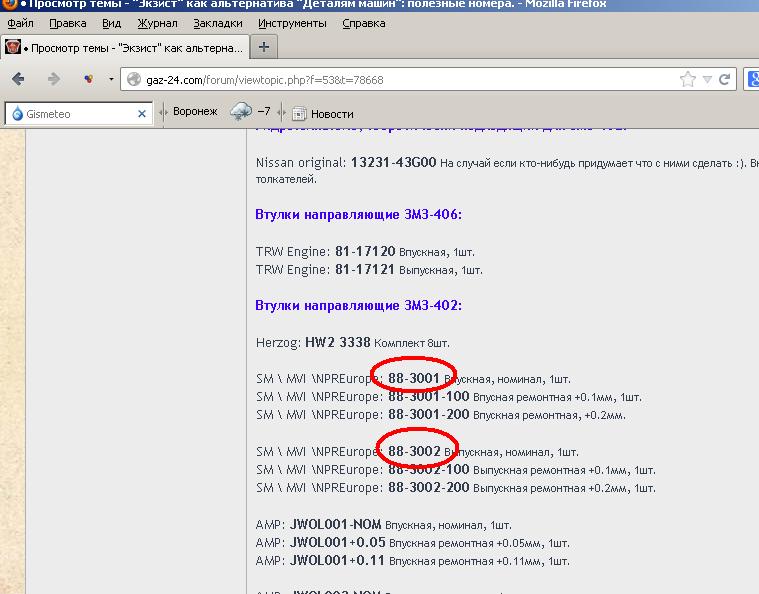Click text "Выпускная ремонтная +0.2мм, 1шт."

coord(564,488)
